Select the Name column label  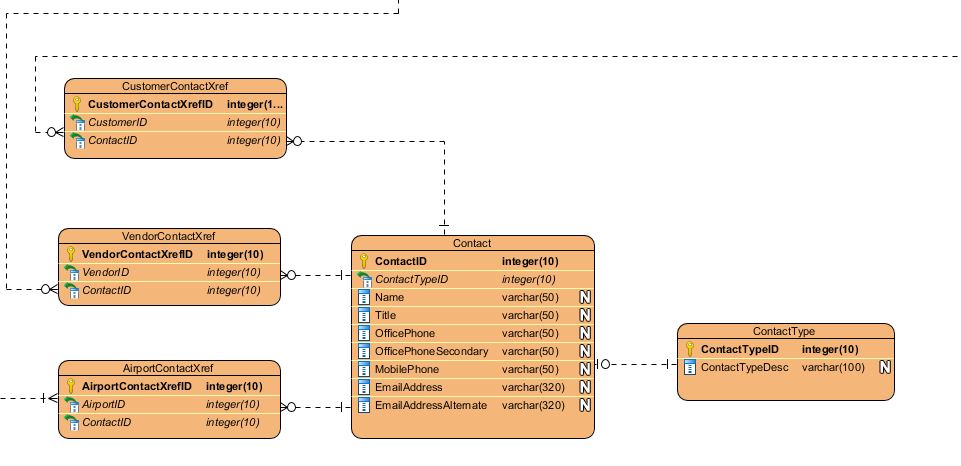pyautogui.click(x=389, y=297)
